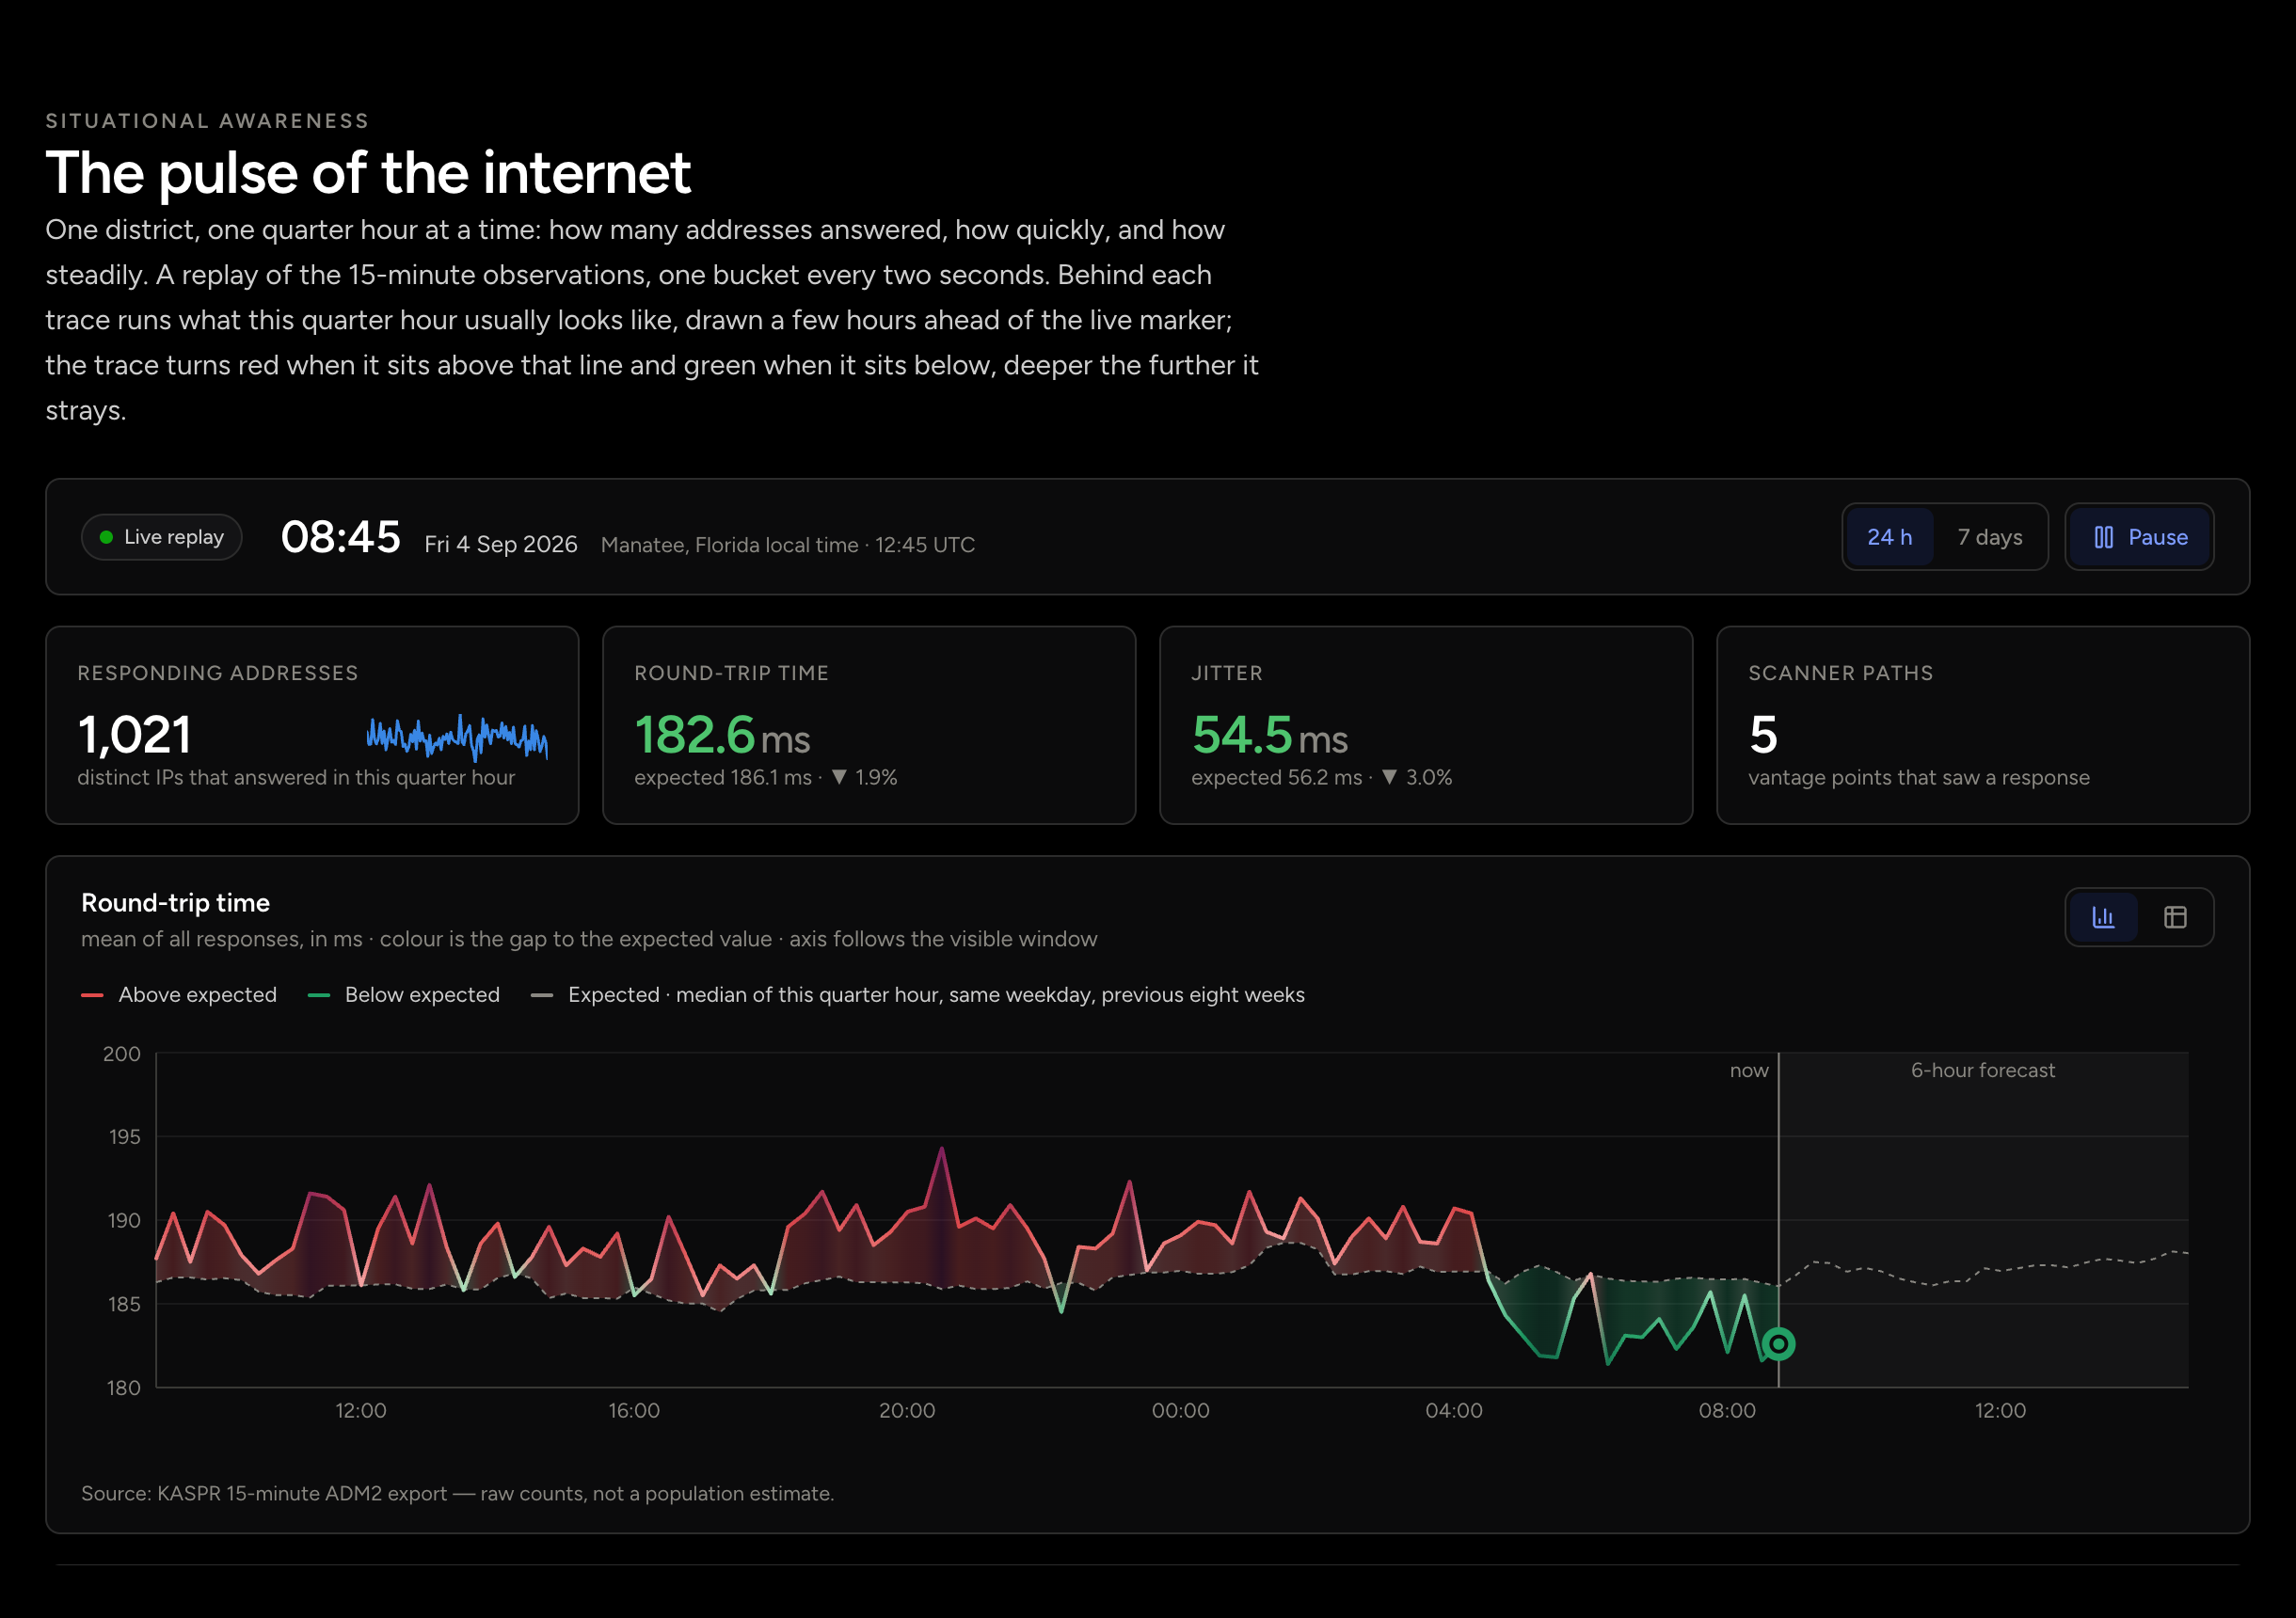Open the Scanner Paths card
2296x1618 pixels.
coord(1983,725)
